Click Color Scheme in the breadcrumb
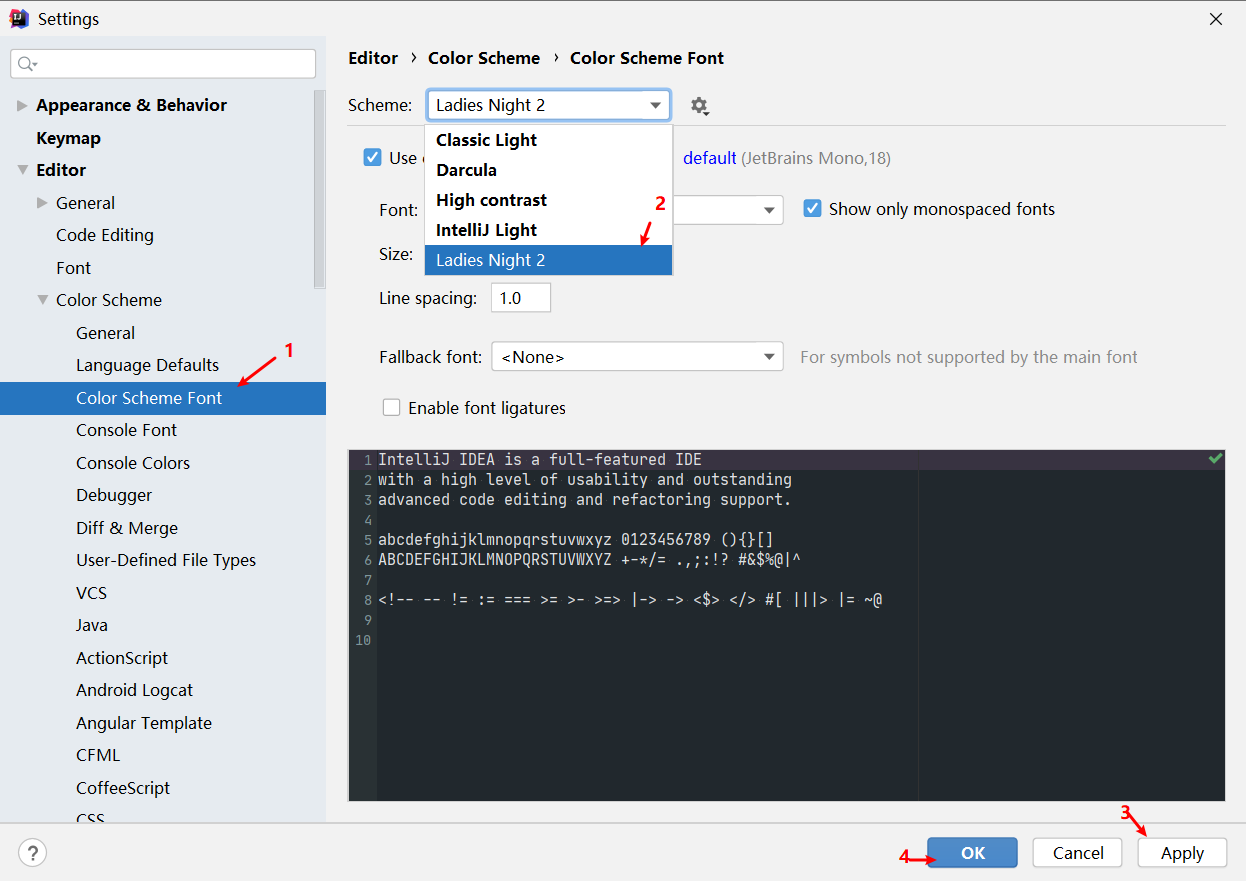This screenshot has height=881, width=1246. (x=484, y=58)
